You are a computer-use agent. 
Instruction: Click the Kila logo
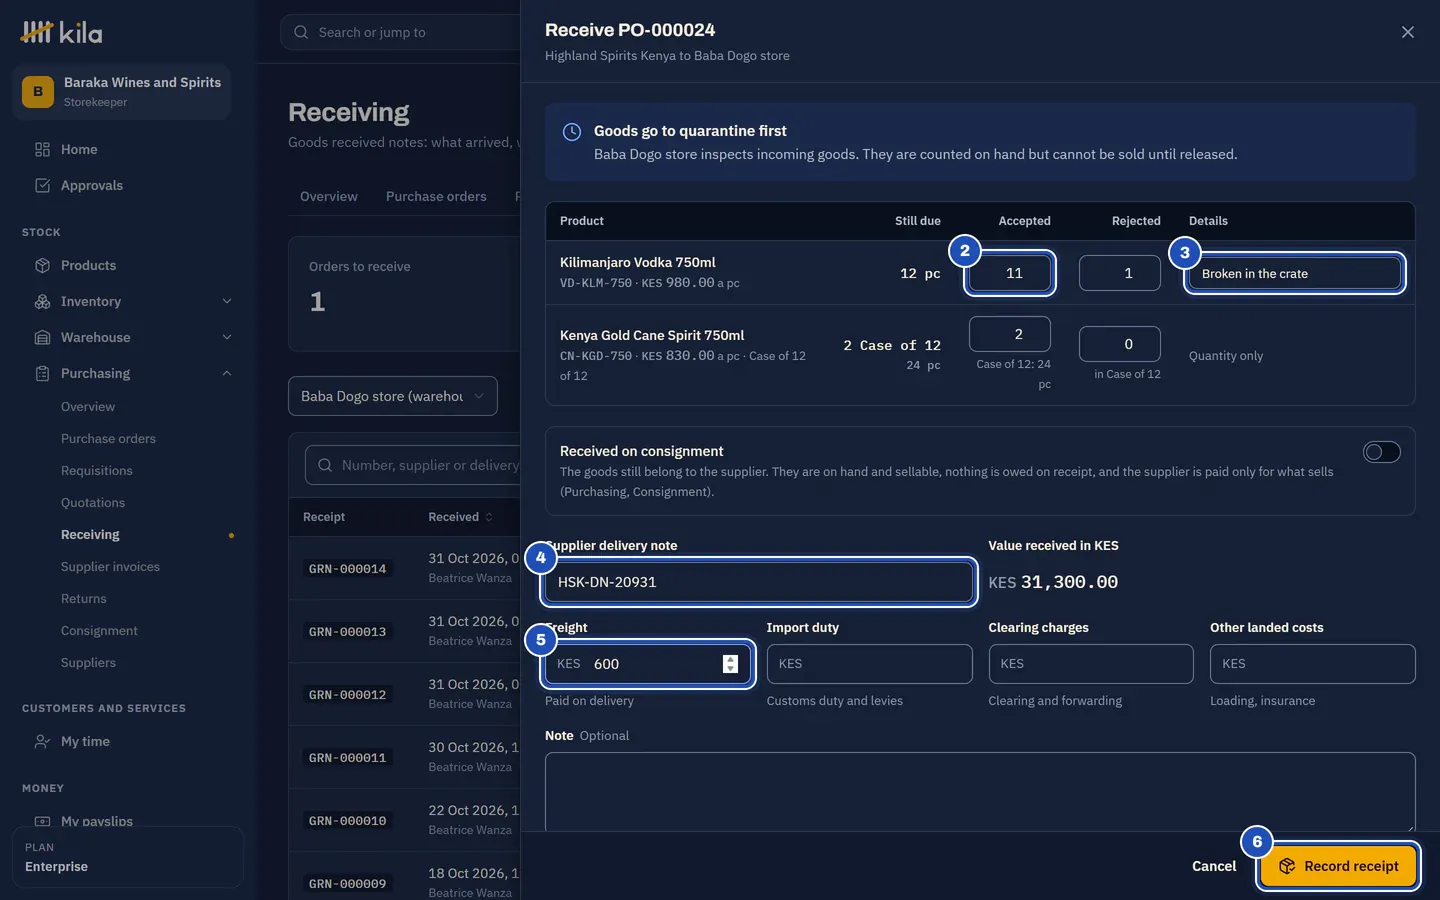(61, 32)
